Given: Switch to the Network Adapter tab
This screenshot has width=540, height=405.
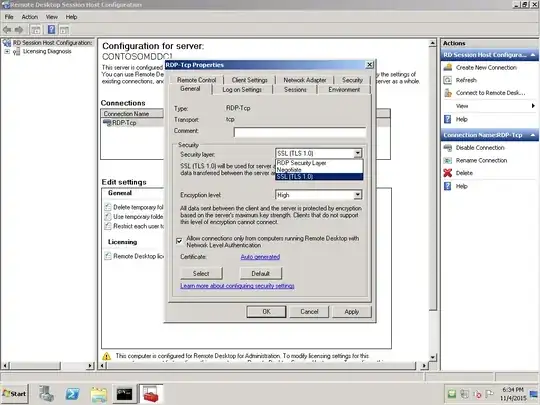Looking at the screenshot, I should tap(305, 80).
